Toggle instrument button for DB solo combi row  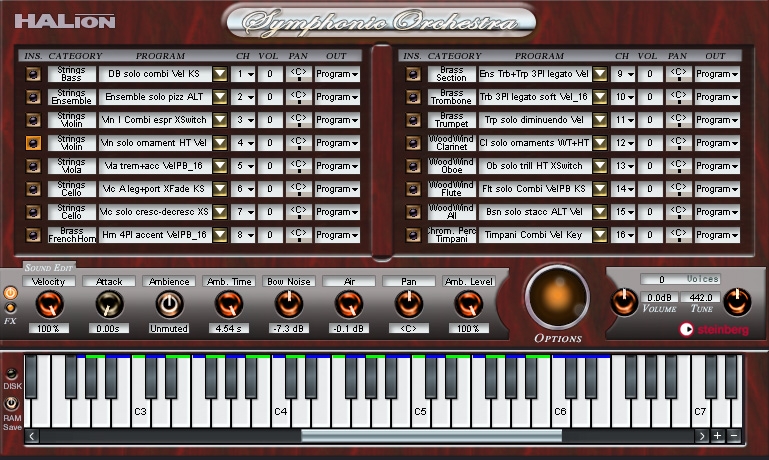pos(33,74)
